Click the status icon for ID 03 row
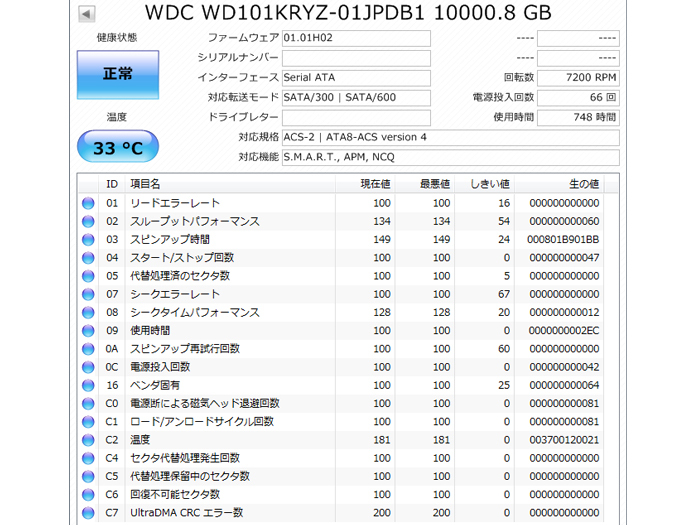 pos(88,240)
